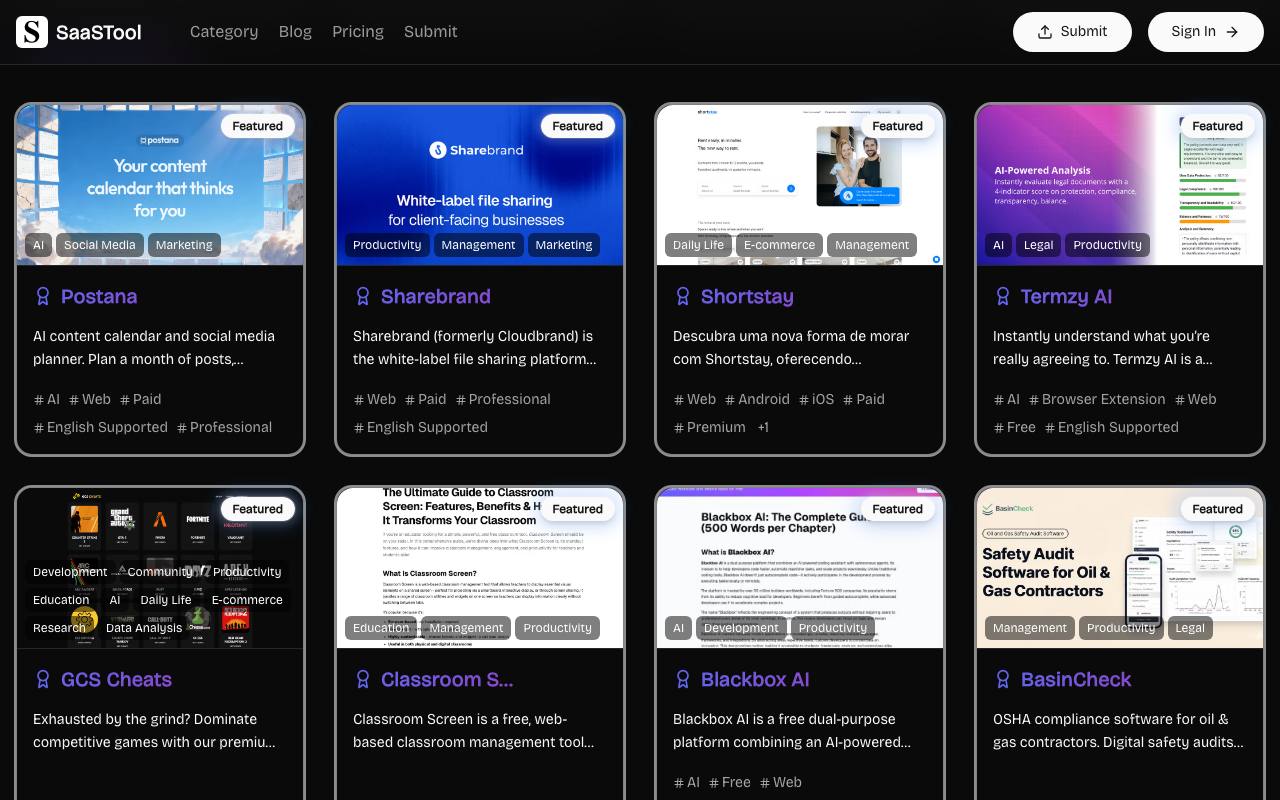Click the award icon beside Termzy AI
The width and height of the screenshot is (1280, 800).
[x=1003, y=296]
